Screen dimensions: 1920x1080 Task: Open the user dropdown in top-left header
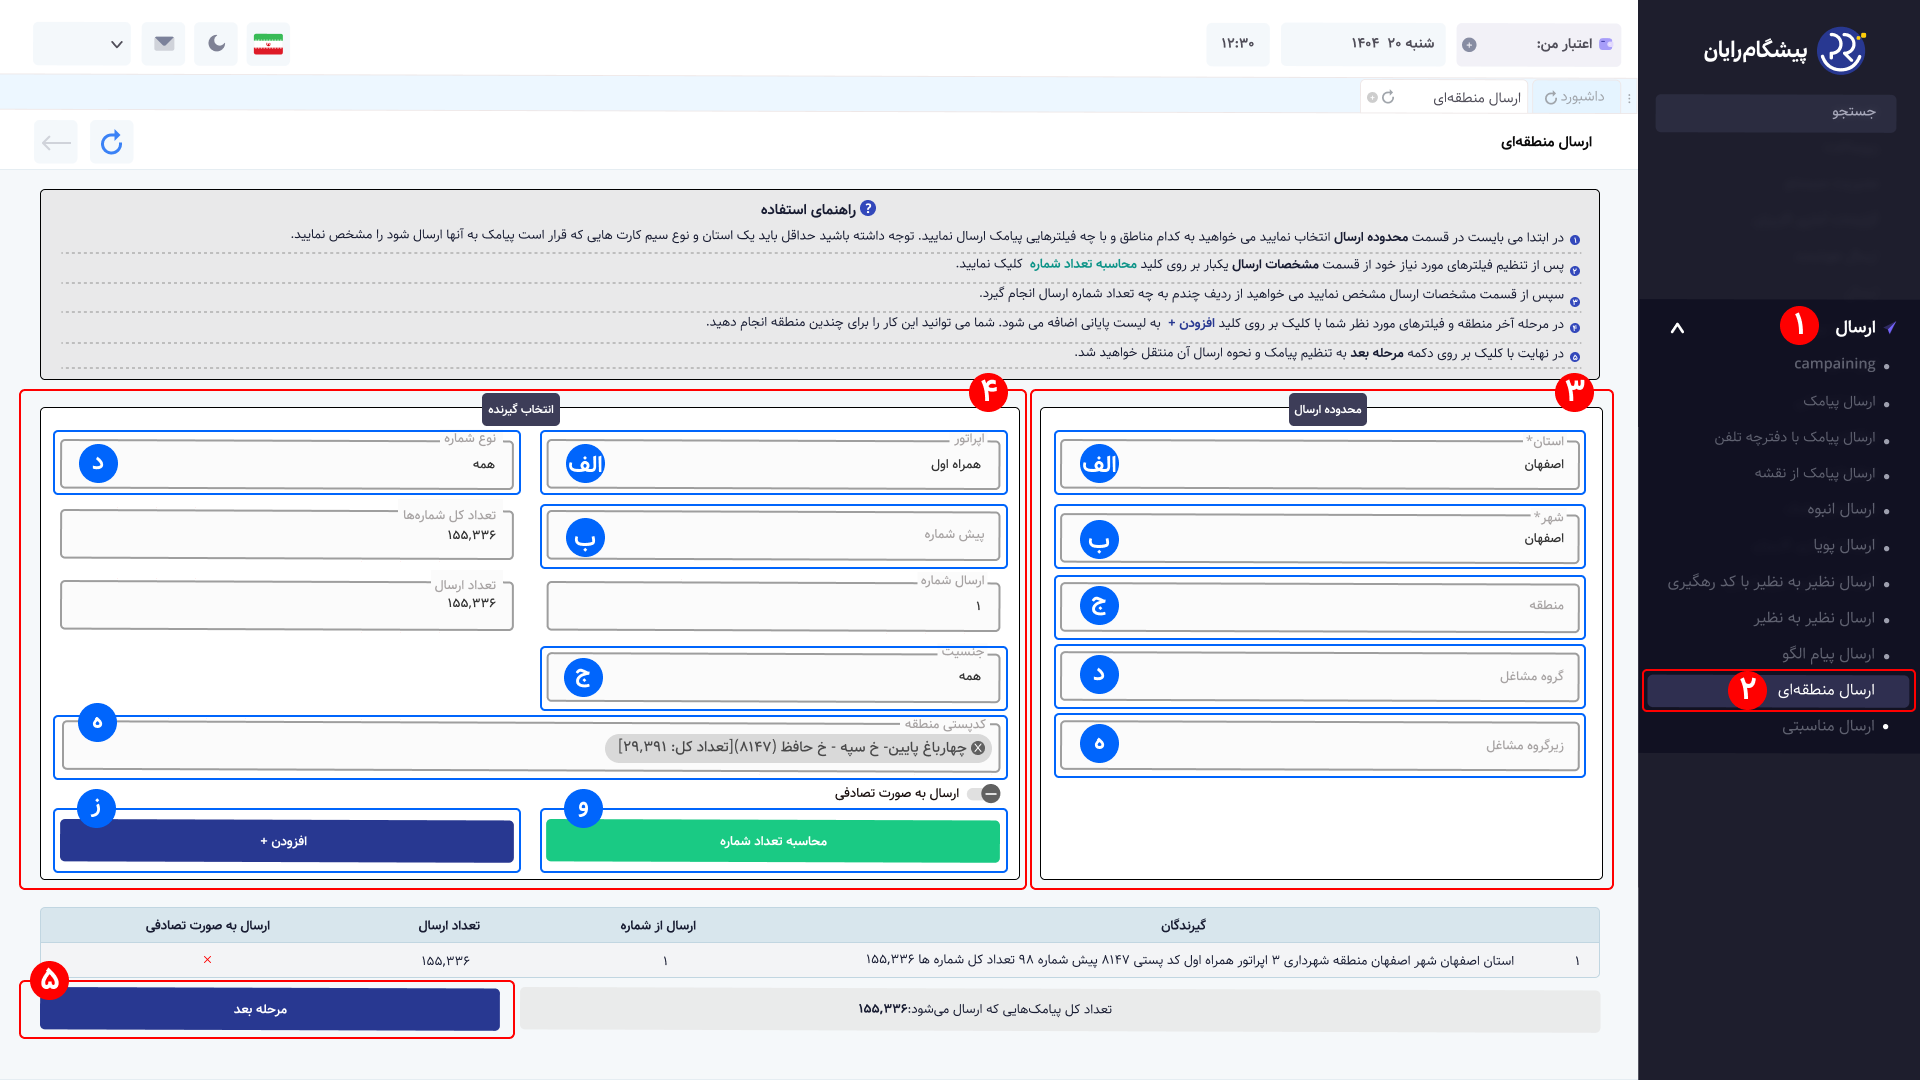click(82, 44)
